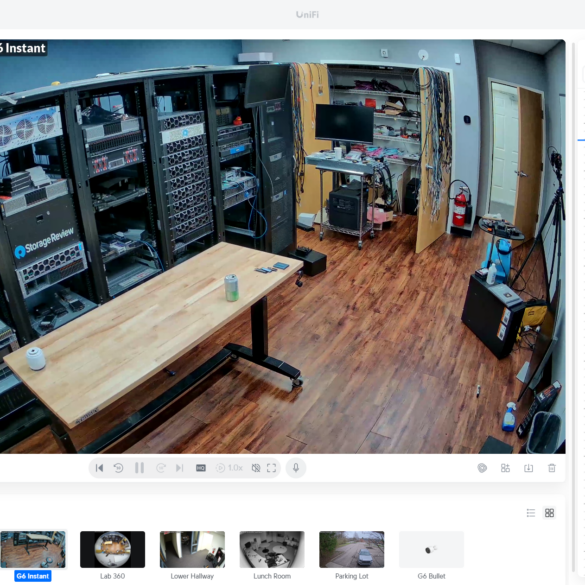This screenshot has height=585, width=585.
Task: Click the Parking Lot label
Action: point(351,576)
